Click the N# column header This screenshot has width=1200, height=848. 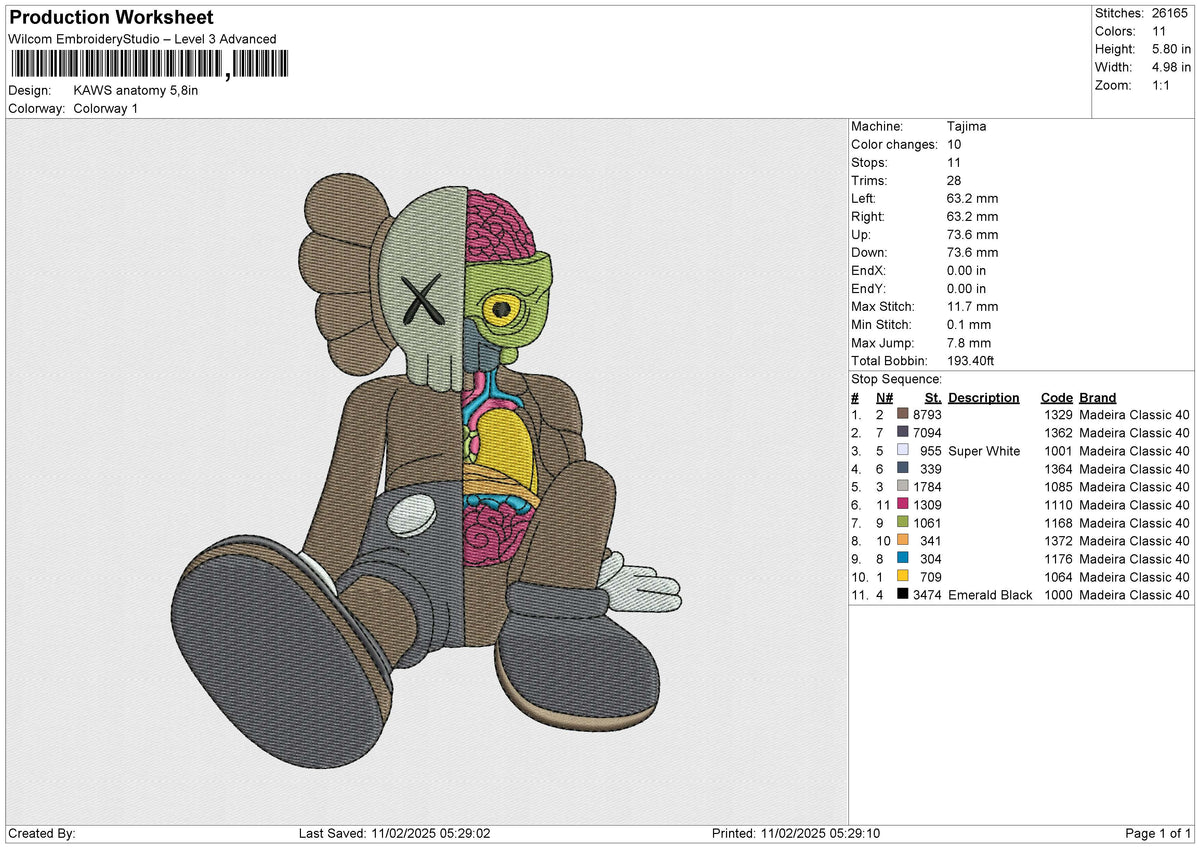pos(883,397)
